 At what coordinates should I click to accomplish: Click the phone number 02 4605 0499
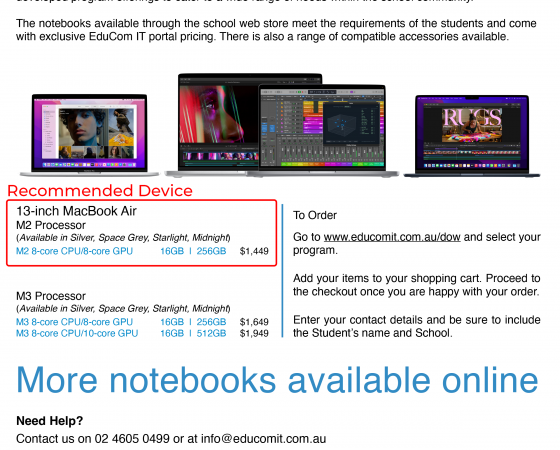click(x=132, y=439)
